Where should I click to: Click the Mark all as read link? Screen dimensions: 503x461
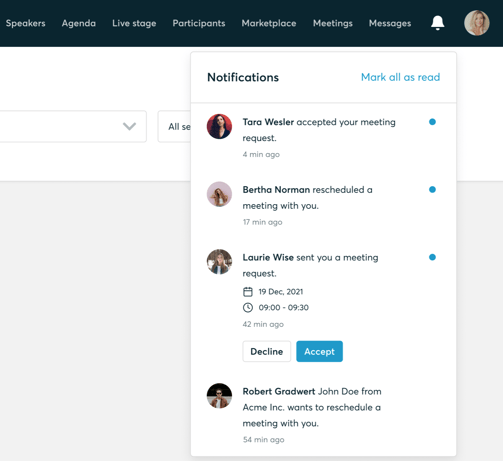(x=400, y=77)
